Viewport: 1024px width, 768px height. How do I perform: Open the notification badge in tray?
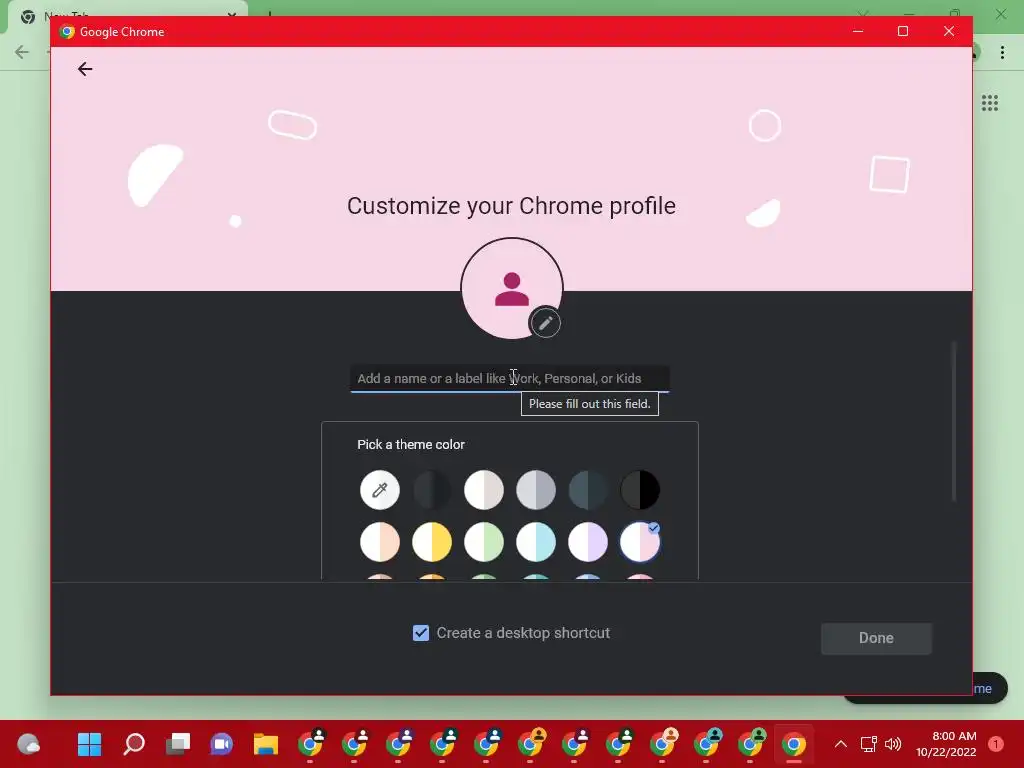pyautogui.click(x=995, y=743)
